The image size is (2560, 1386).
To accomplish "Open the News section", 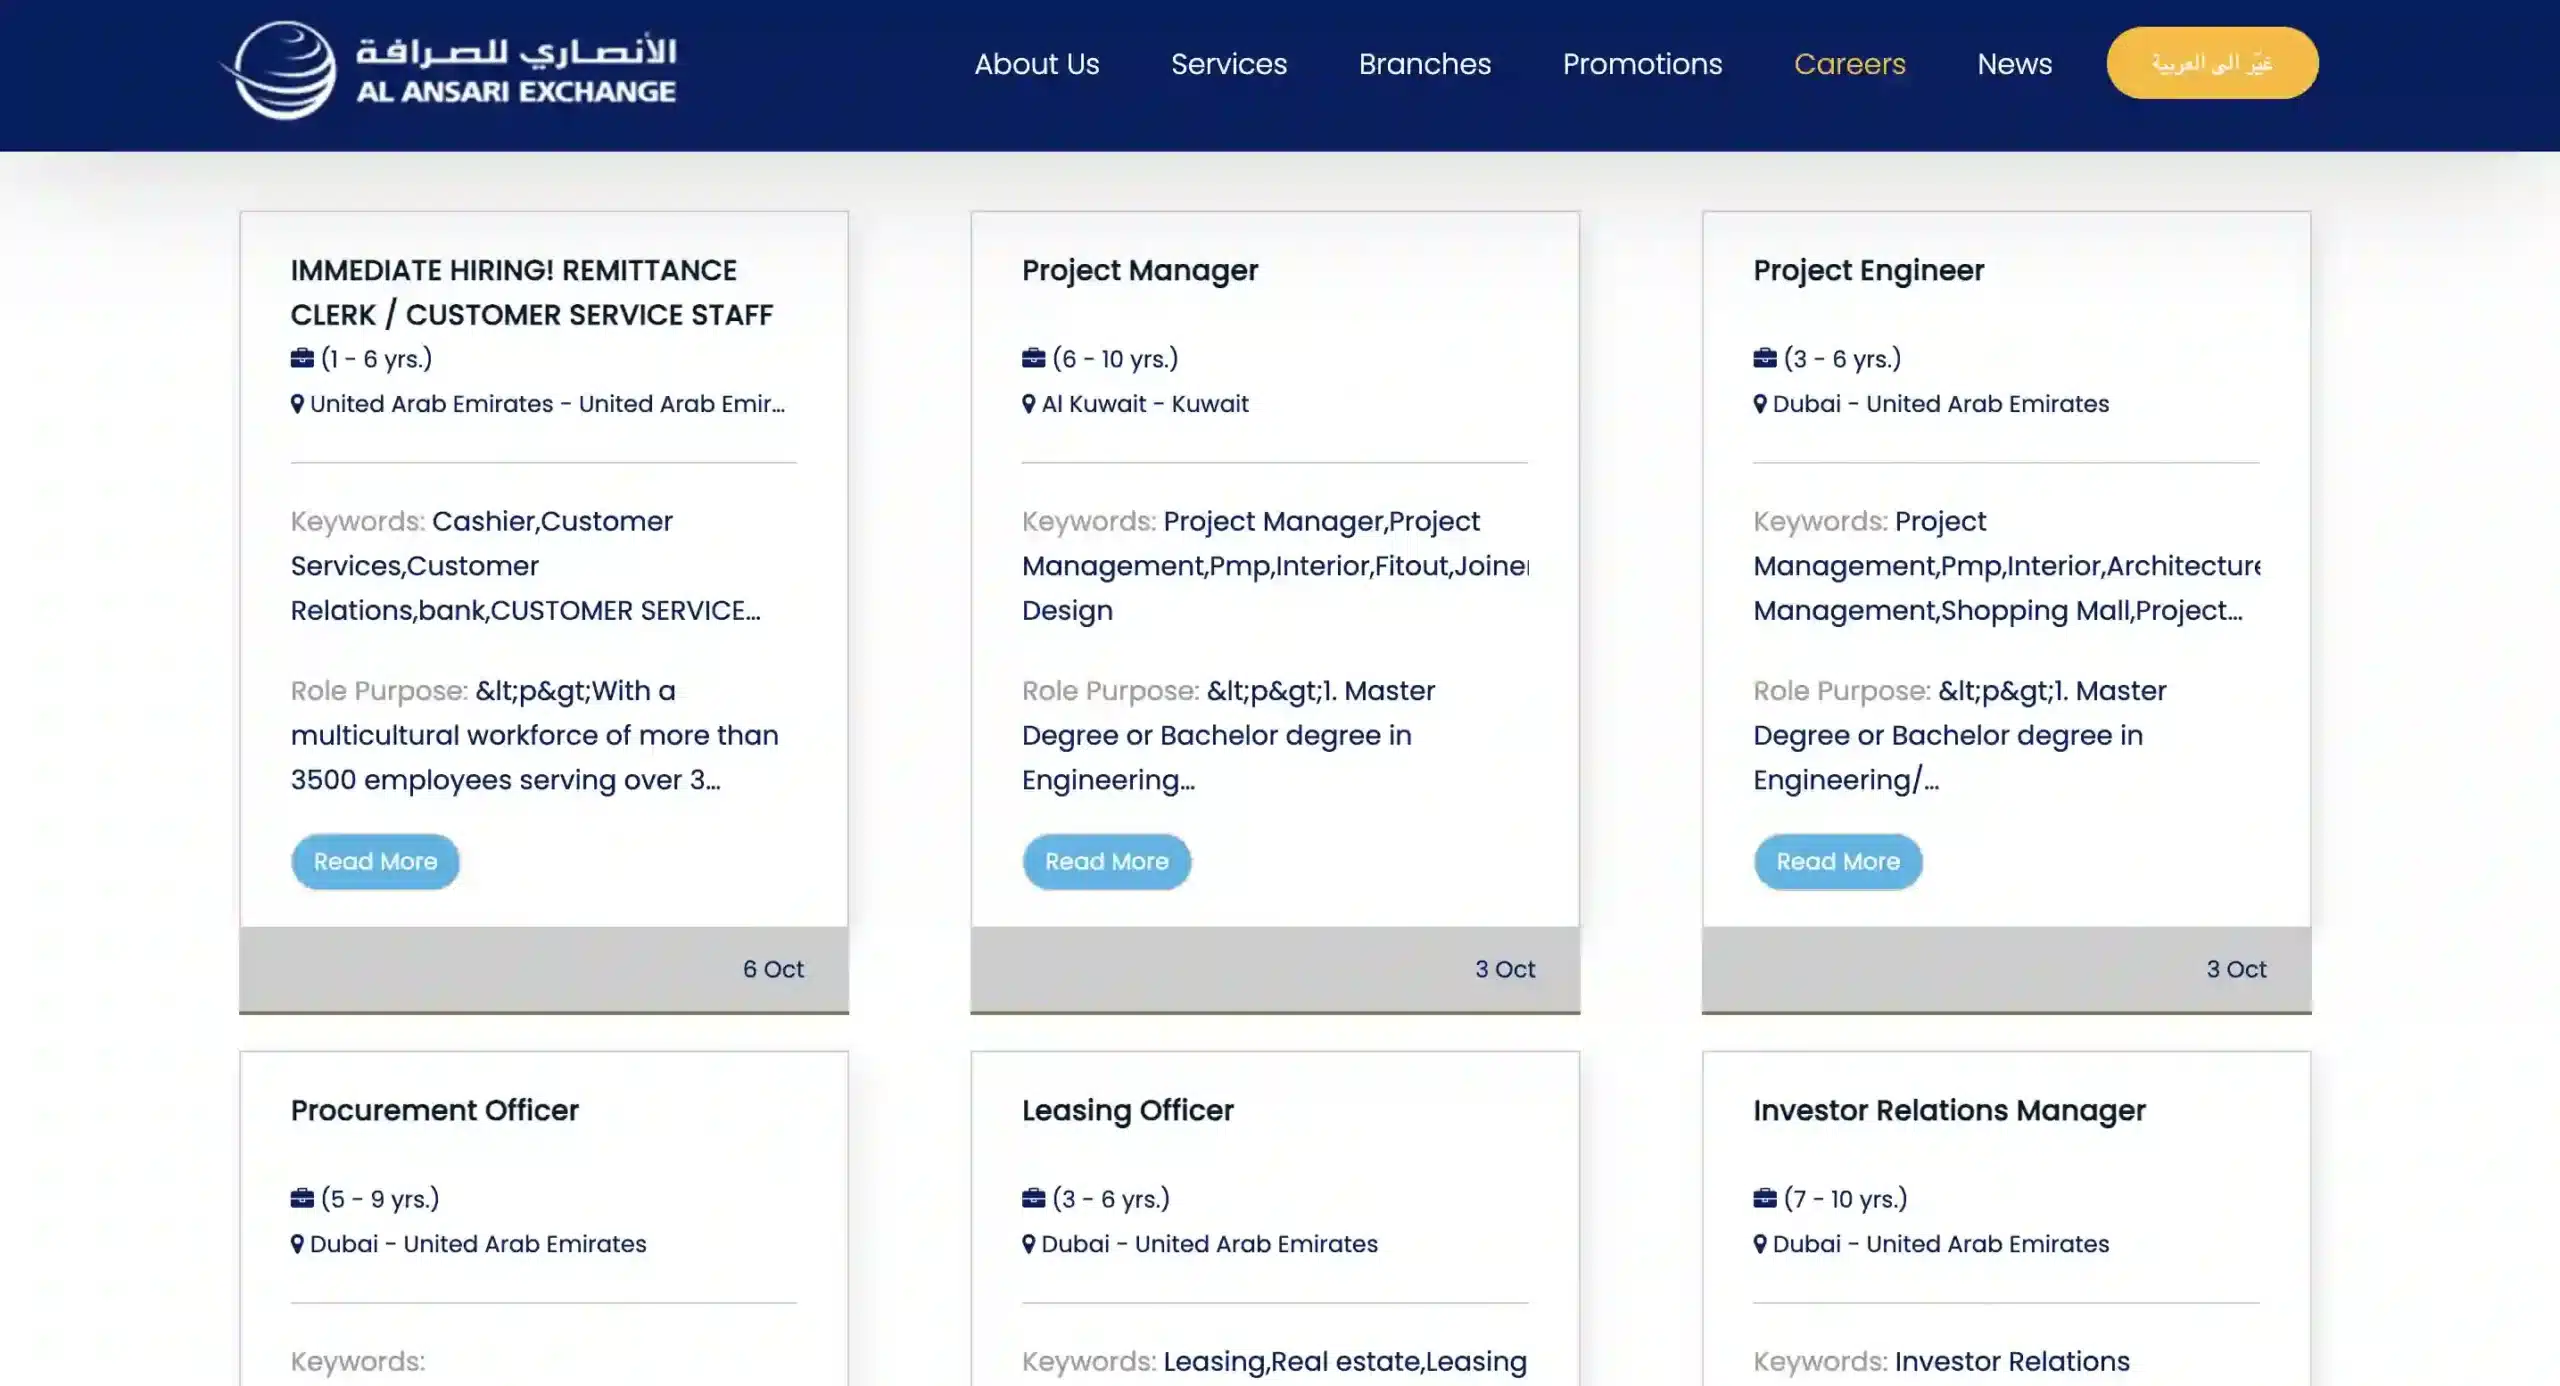I will click(x=2014, y=64).
